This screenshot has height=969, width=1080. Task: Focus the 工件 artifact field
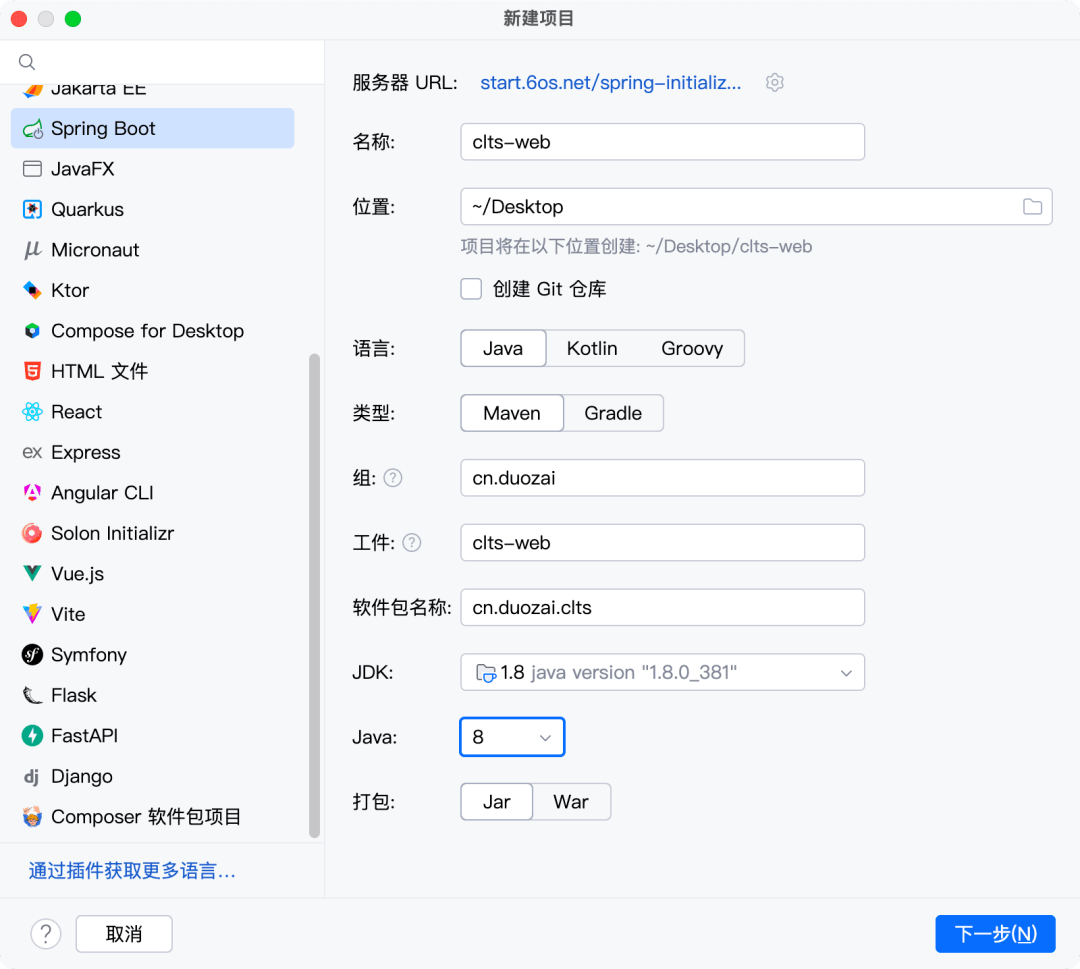663,543
